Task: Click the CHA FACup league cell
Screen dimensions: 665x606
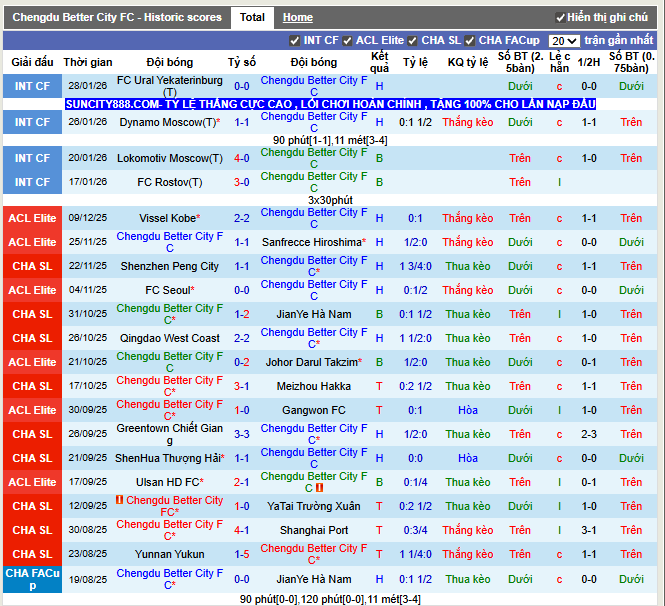Action: (32, 579)
